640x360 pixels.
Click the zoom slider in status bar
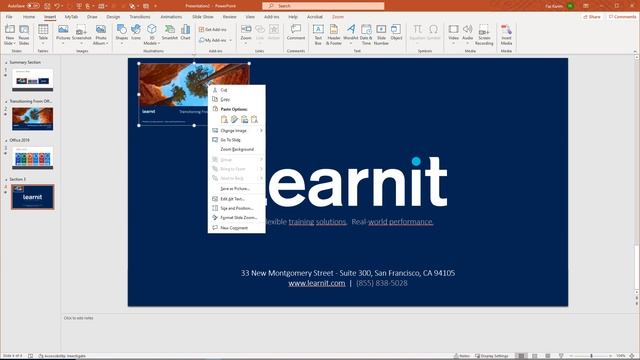[x=591, y=356]
